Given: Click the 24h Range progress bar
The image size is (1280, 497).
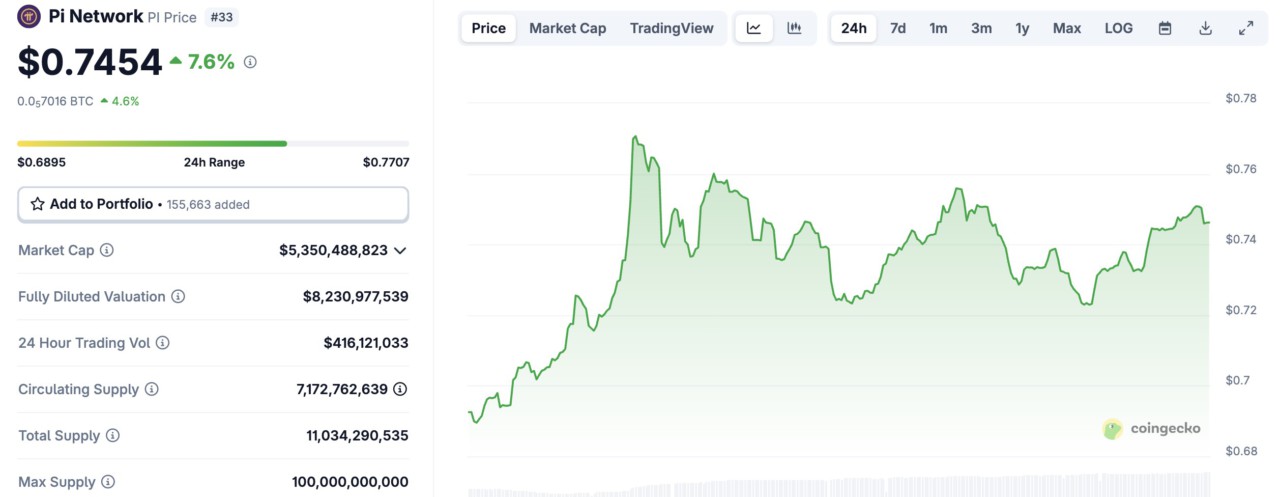Looking at the screenshot, I should (213, 144).
